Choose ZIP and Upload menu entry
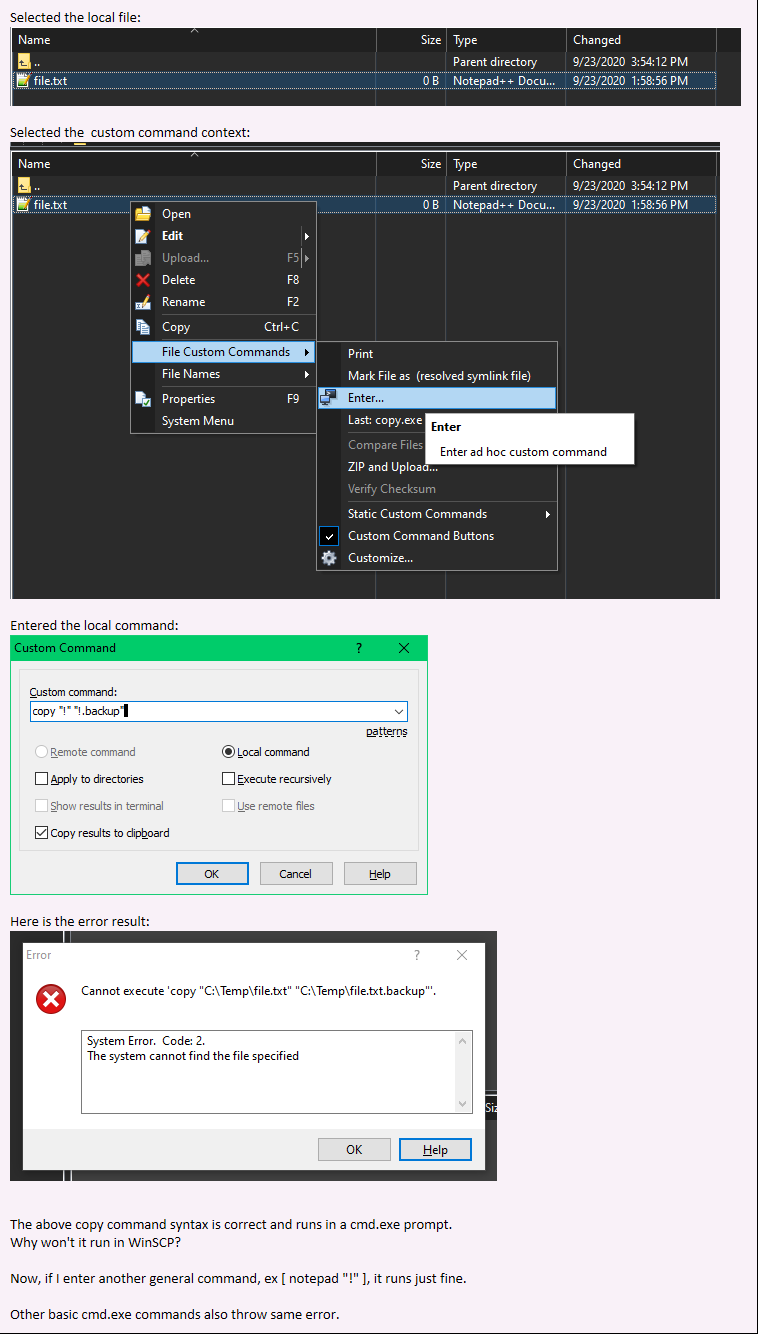This screenshot has height=1334, width=758. pyautogui.click(x=392, y=467)
